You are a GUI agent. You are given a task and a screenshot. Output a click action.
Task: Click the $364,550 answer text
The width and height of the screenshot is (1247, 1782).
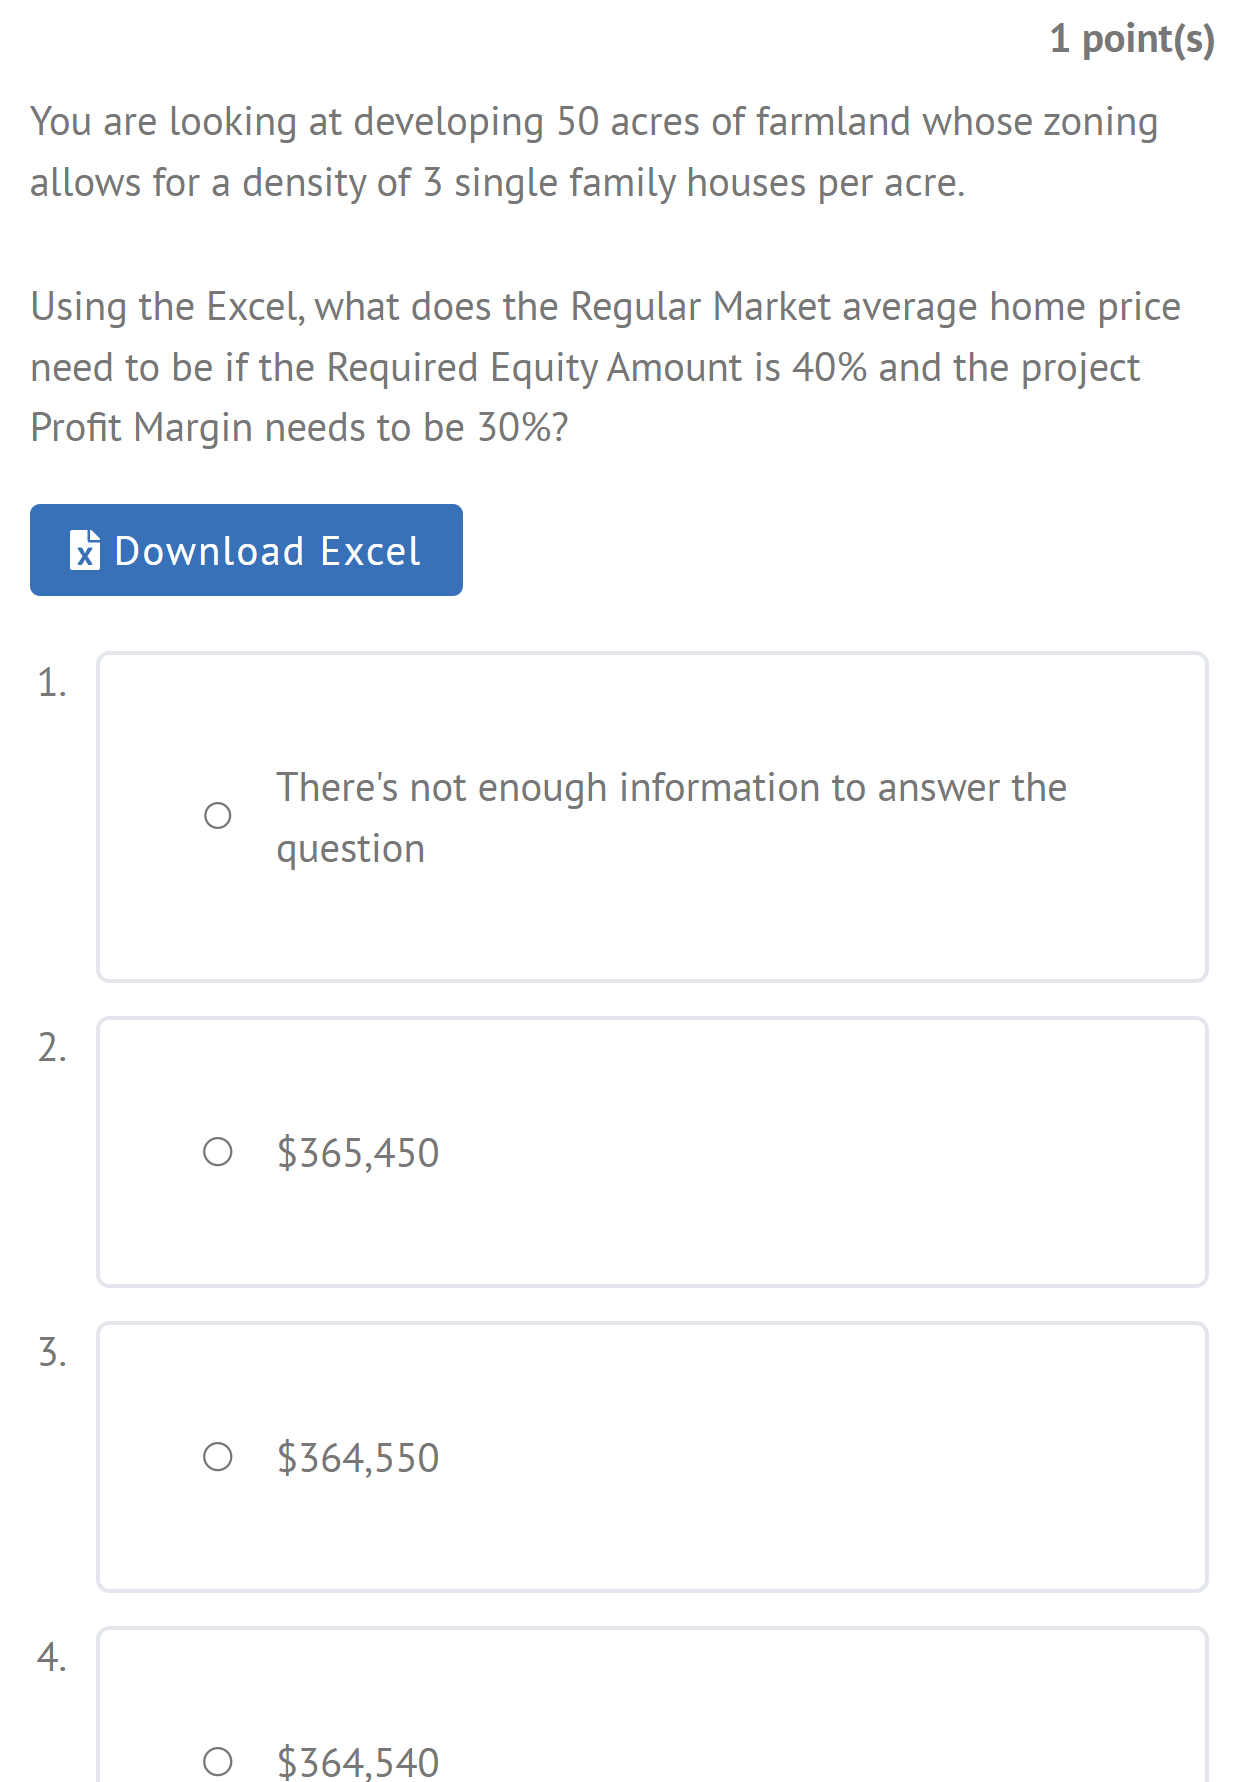358,1458
